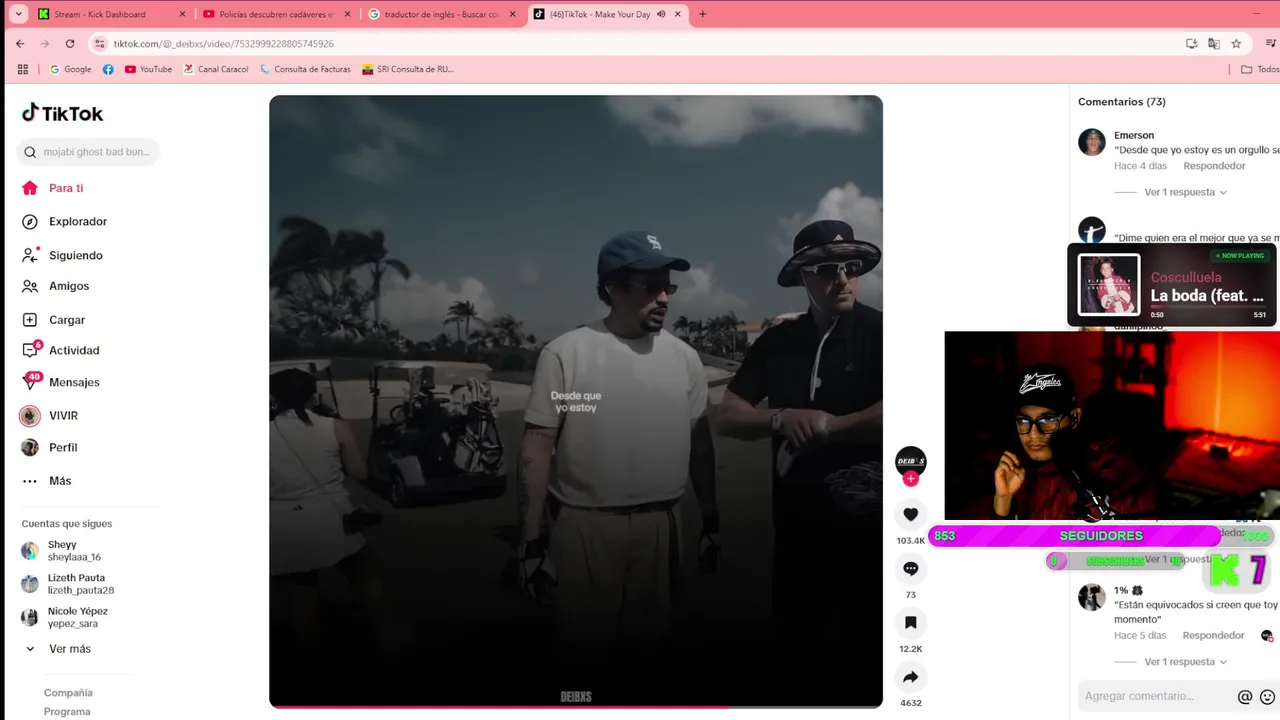Open Emerson's profile picture
Image resolution: width=1280 pixels, height=720 pixels.
click(1092, 142)
